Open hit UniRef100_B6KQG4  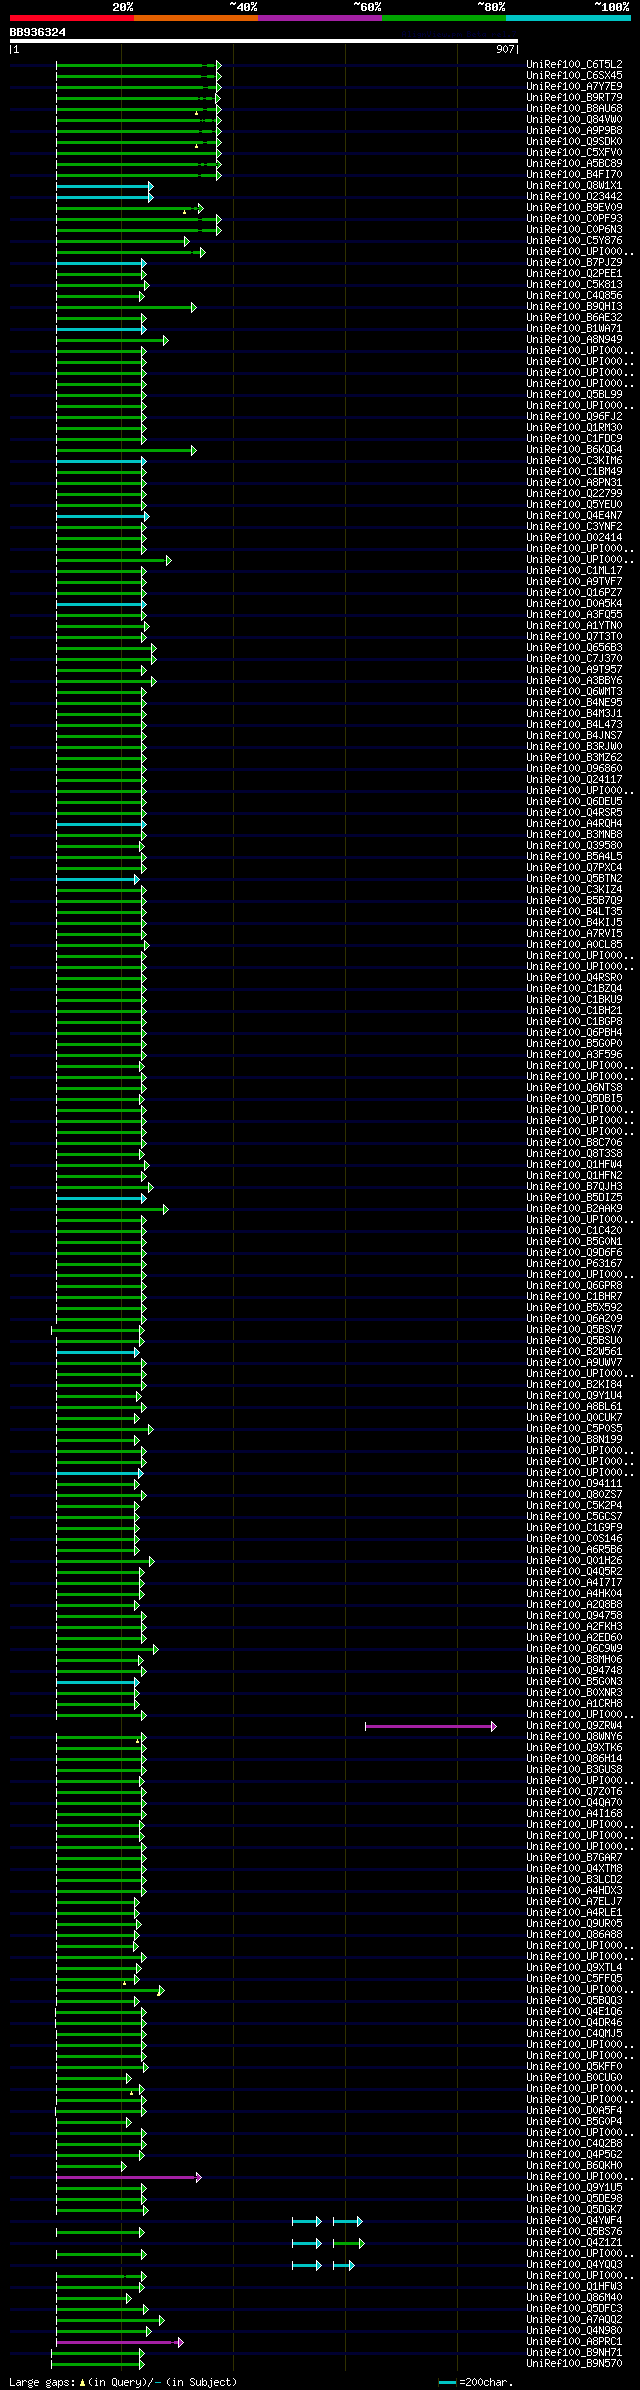point(574,449)
